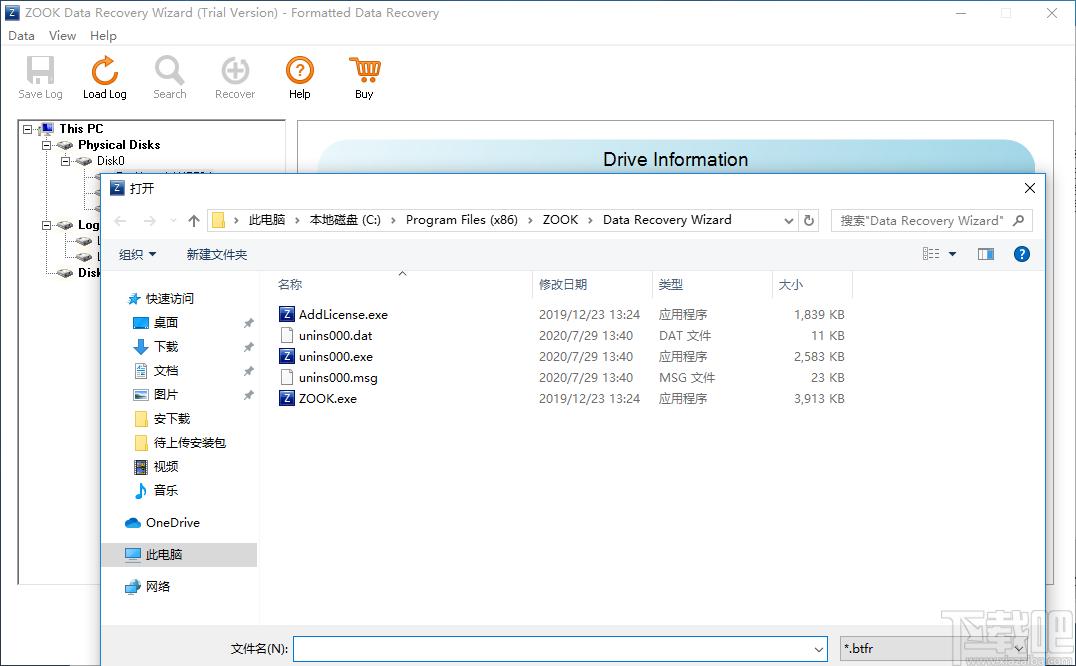1076x666 pixels.
Task: Open 图片 in navigation pane
Action: click(165, 394)
